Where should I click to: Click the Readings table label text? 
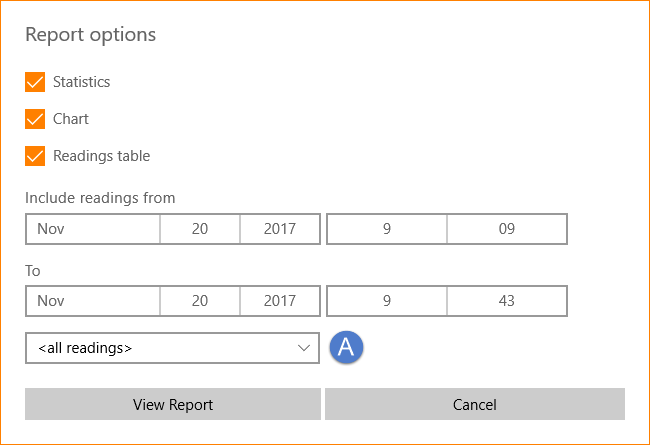pos(102,156)
